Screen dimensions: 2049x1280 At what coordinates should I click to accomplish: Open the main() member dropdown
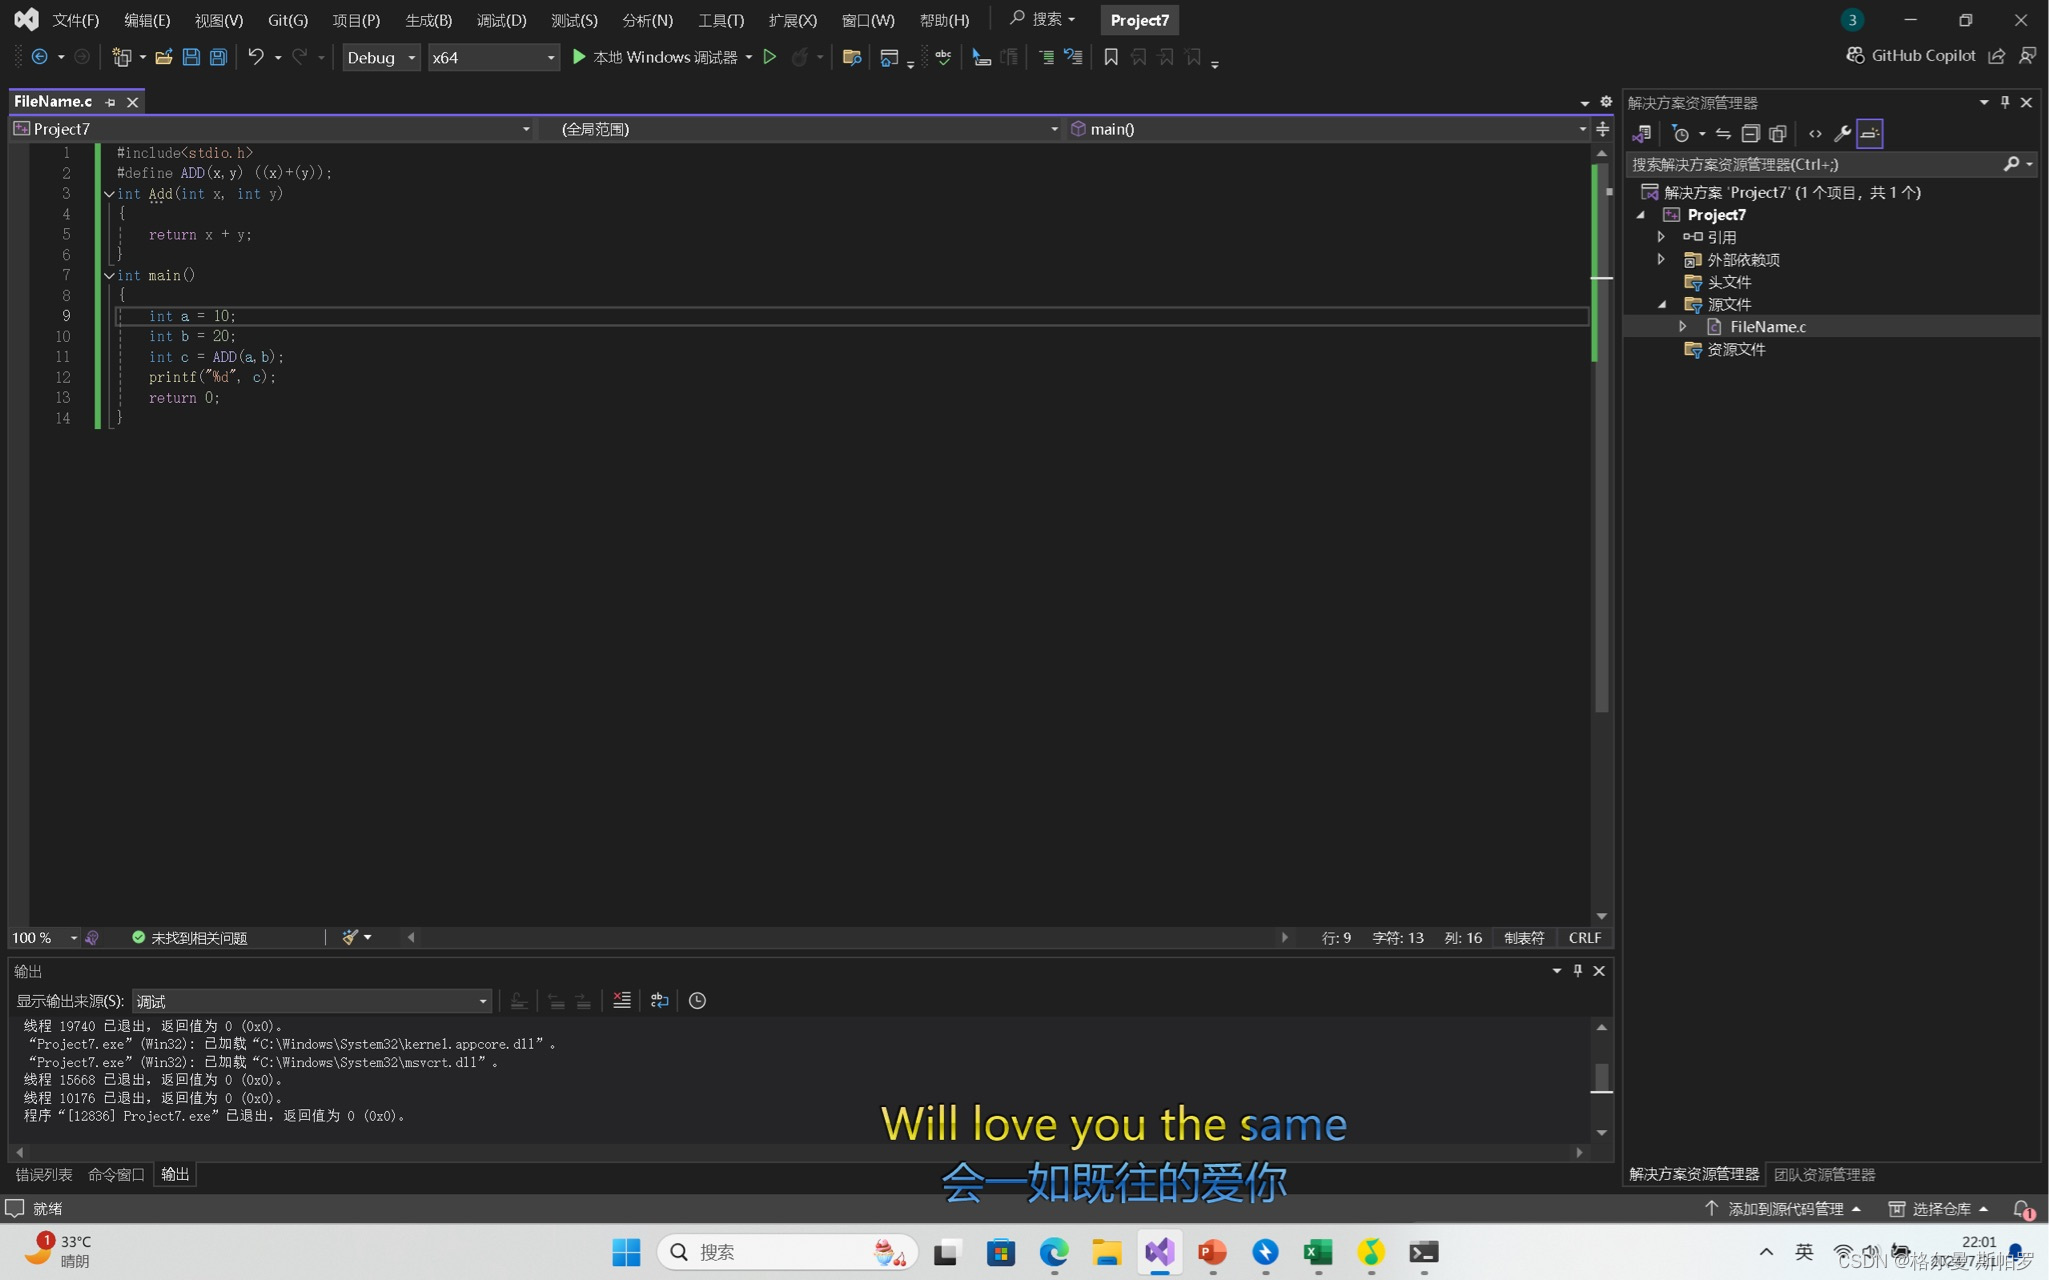(1328, 129)
